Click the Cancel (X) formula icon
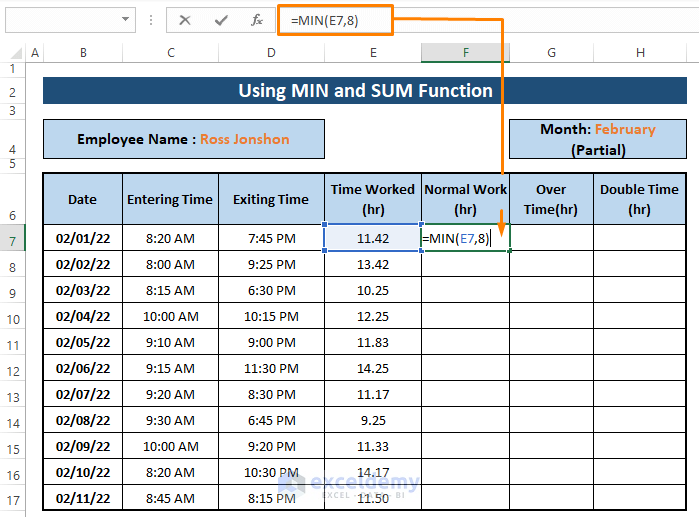Viewport: 699px width, 517px height. click(x=185, y=20)
